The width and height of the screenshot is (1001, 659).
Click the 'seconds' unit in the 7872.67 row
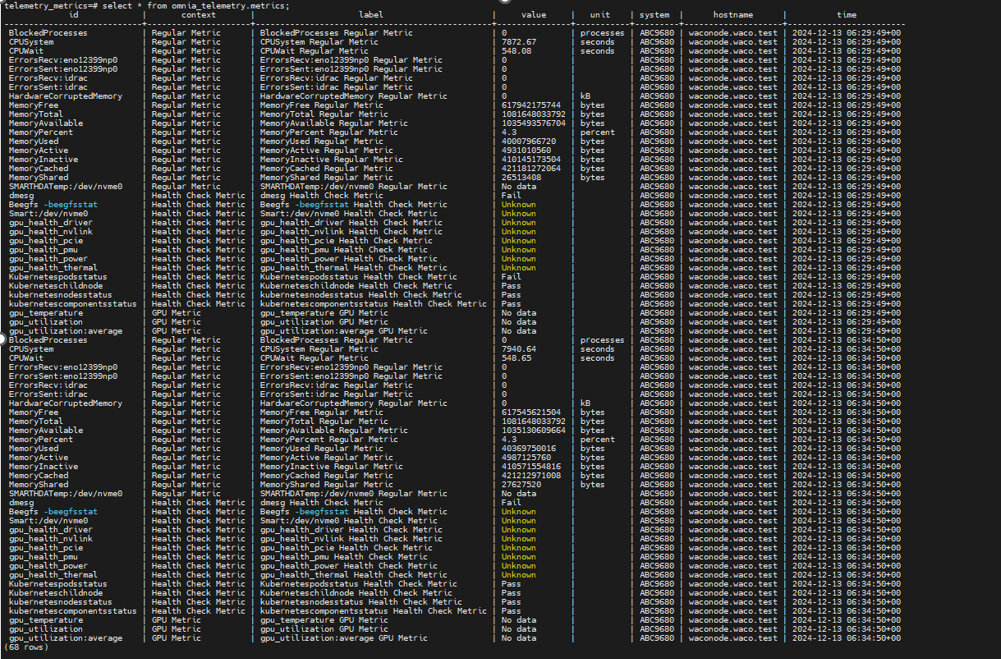[x=598, y=42]
